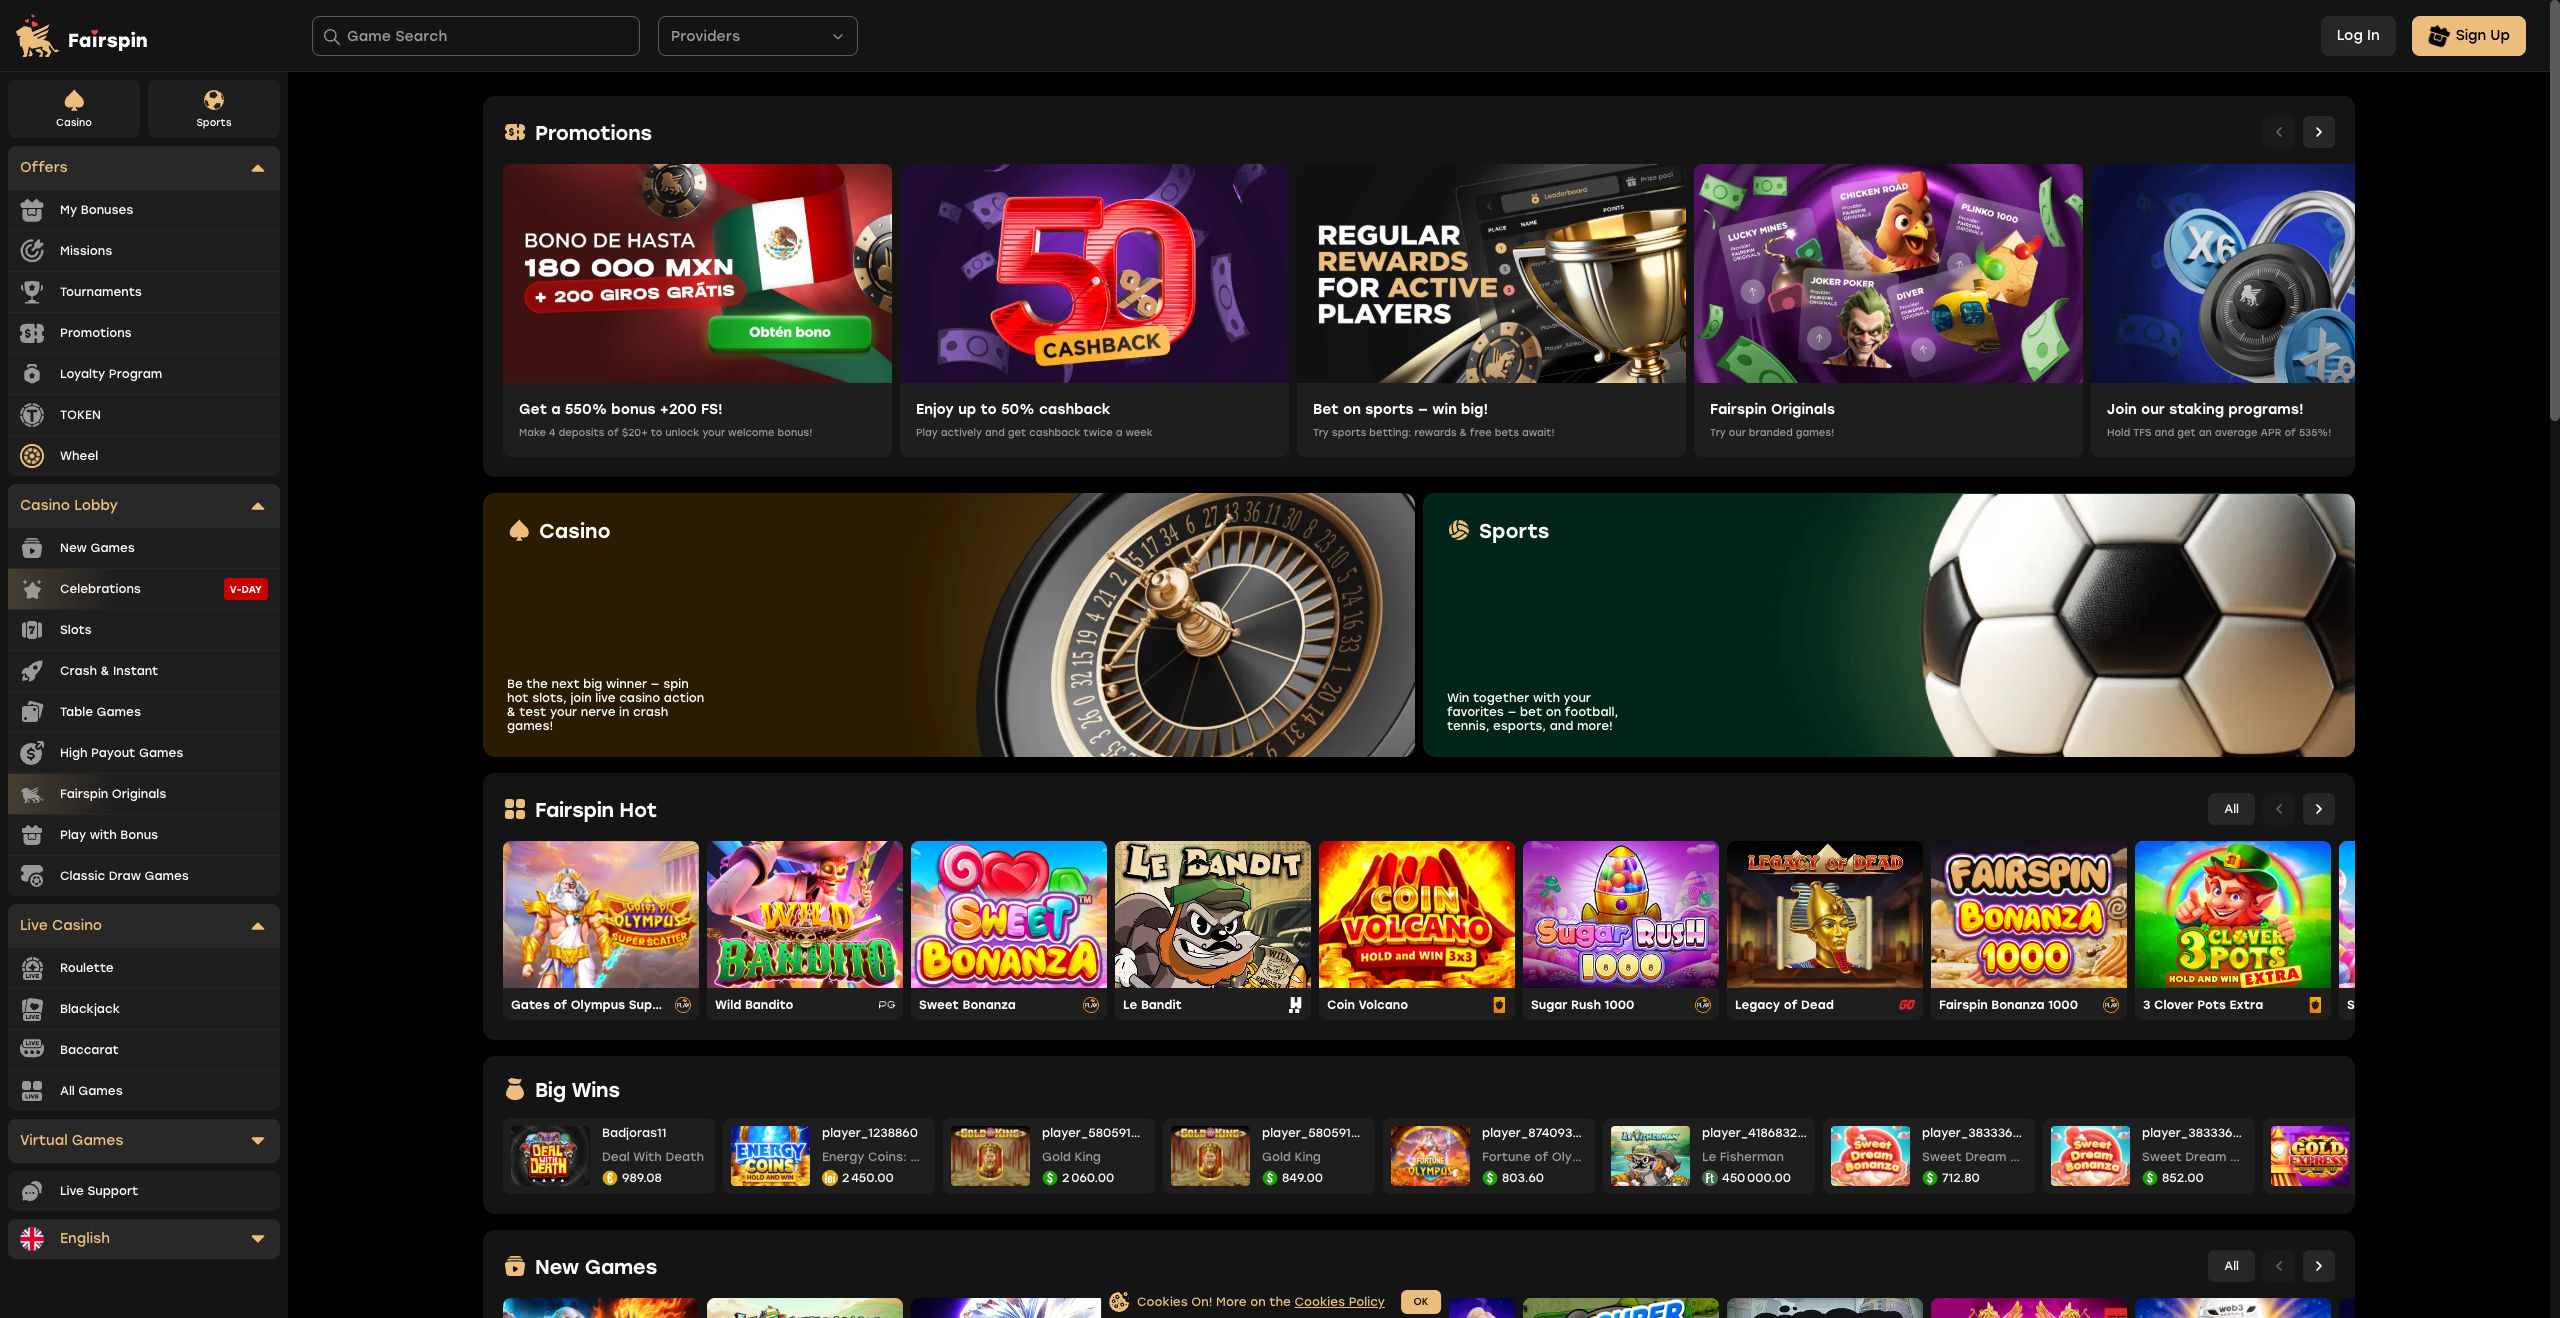This screenshot has height=1318, width=2560.
Task: Open the Cookies Policy link
Action: (1339, 1301)
